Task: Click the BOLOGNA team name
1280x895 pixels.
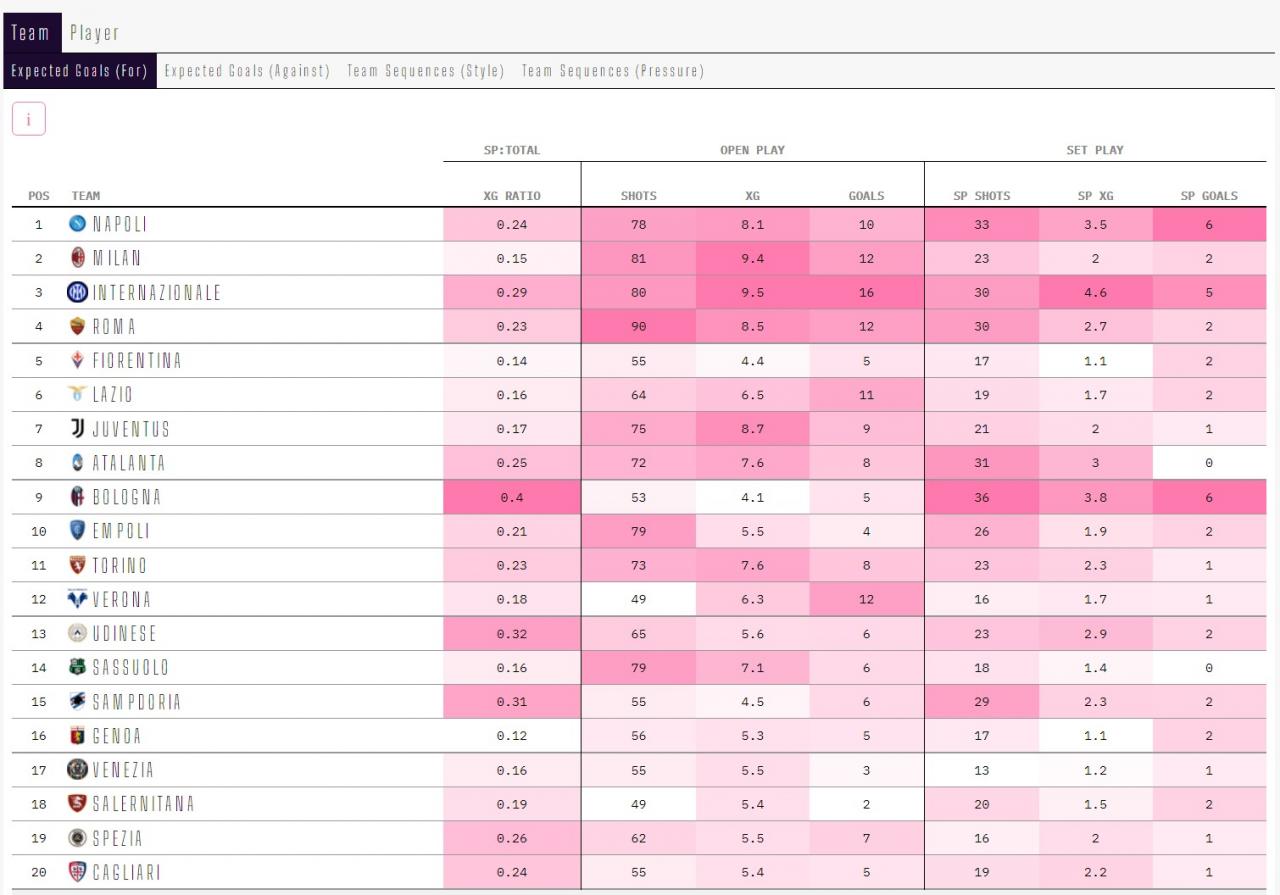Action: pos(127,496)
